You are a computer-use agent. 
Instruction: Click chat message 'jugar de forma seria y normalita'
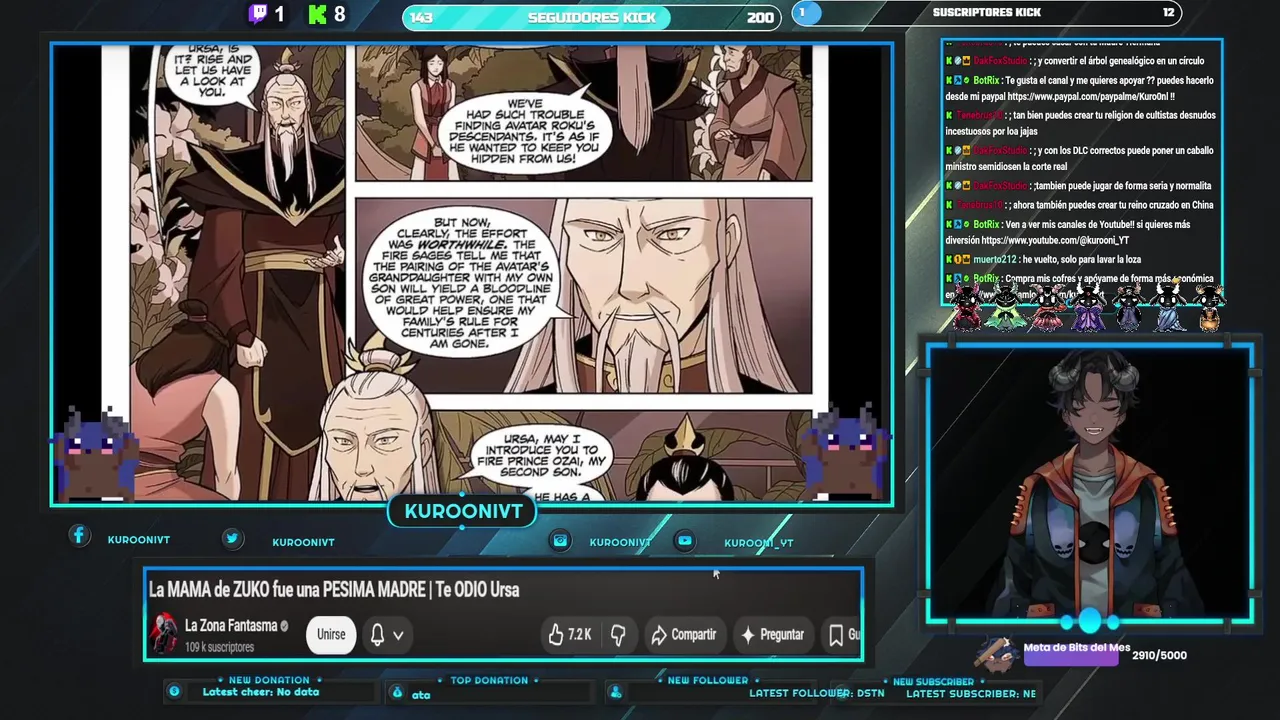point(1078,186)
